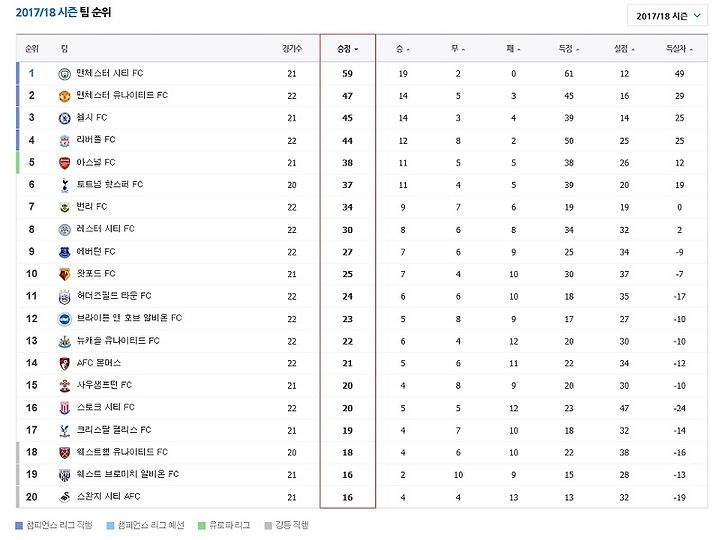Viewport: 720px width, 540px height.
Task: Open the 2017/18 시즌 season dropdown
Action: [x=667, y=16]
